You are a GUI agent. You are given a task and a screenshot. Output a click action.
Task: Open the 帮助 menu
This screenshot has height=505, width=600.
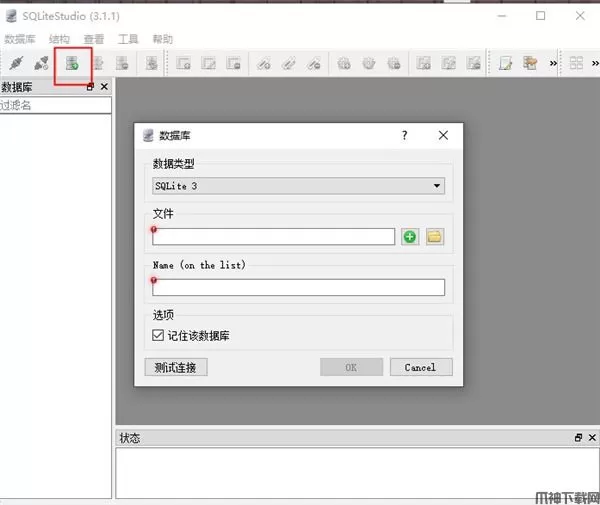(163, 39)
